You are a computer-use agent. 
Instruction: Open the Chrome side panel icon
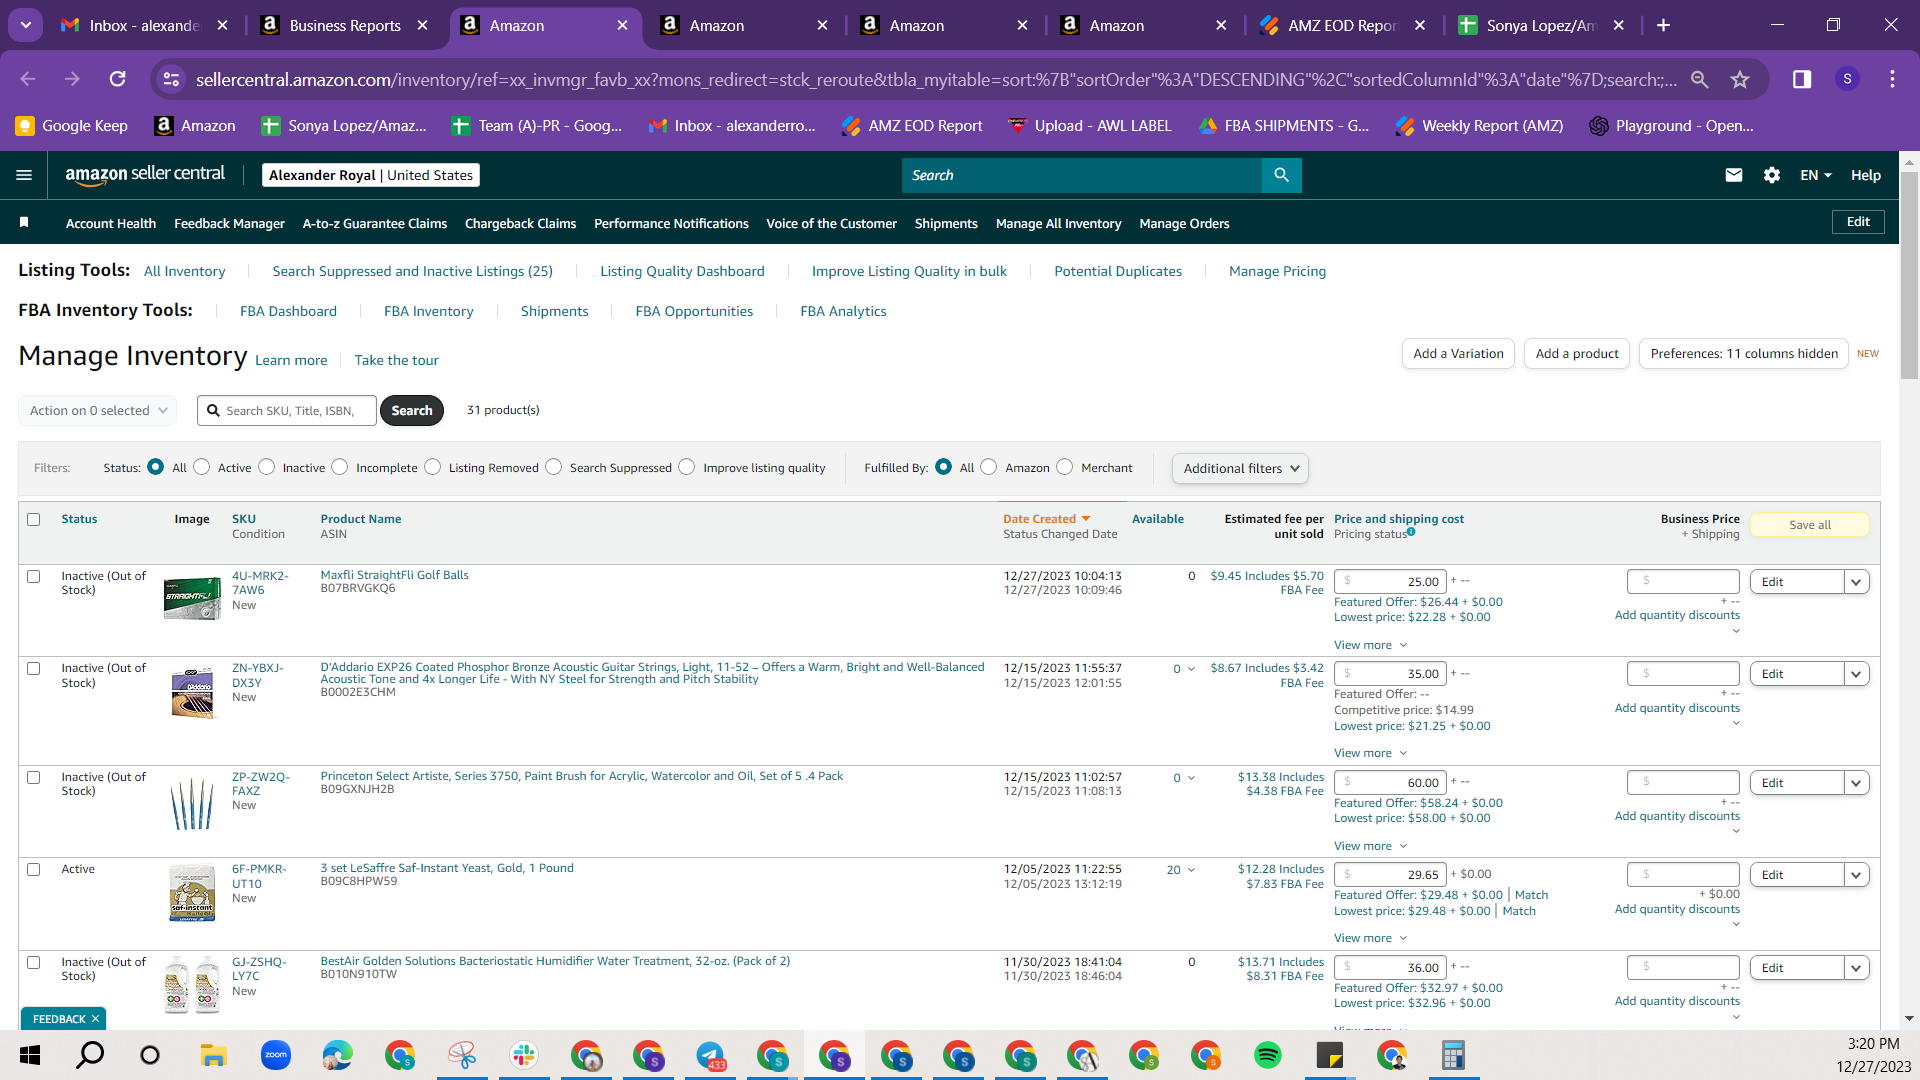click(x=1801, y=79)
